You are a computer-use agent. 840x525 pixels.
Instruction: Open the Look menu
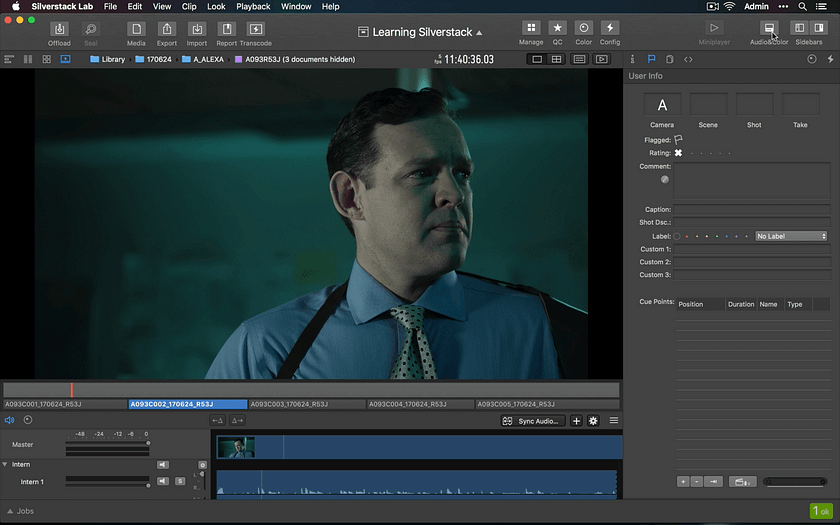[216, 6]
